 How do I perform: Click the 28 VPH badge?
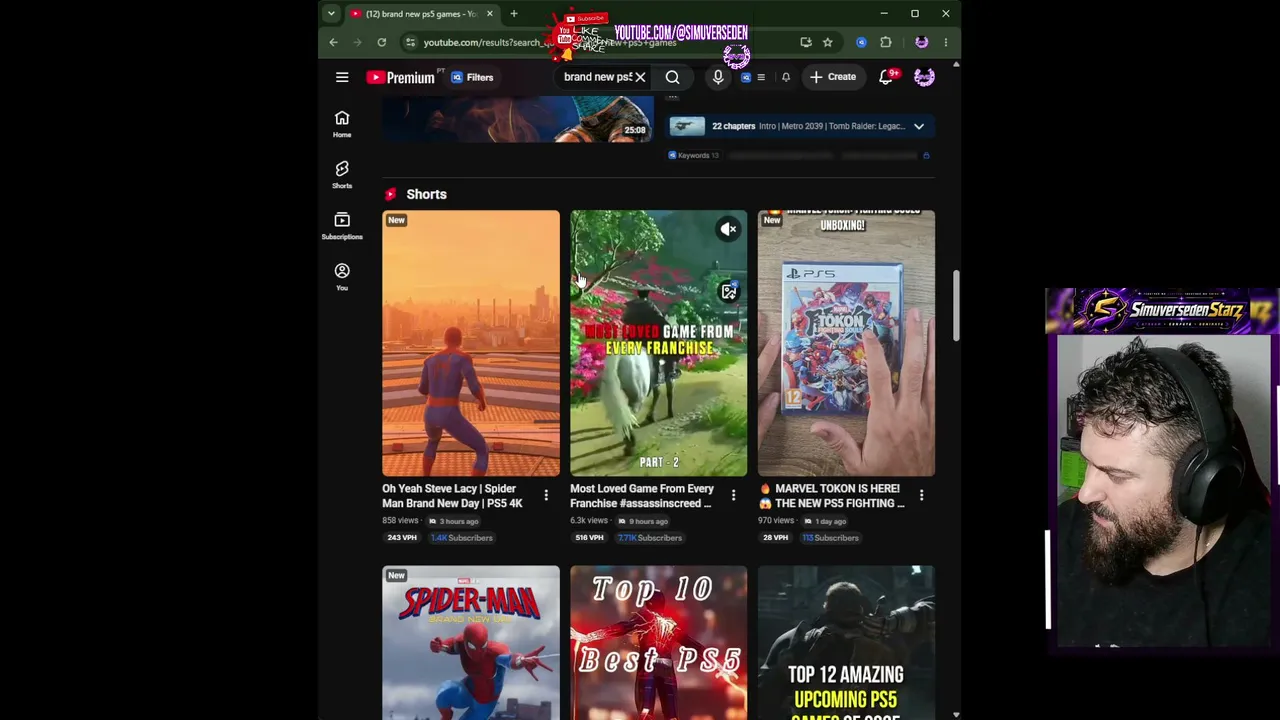[x=775, y=538]
